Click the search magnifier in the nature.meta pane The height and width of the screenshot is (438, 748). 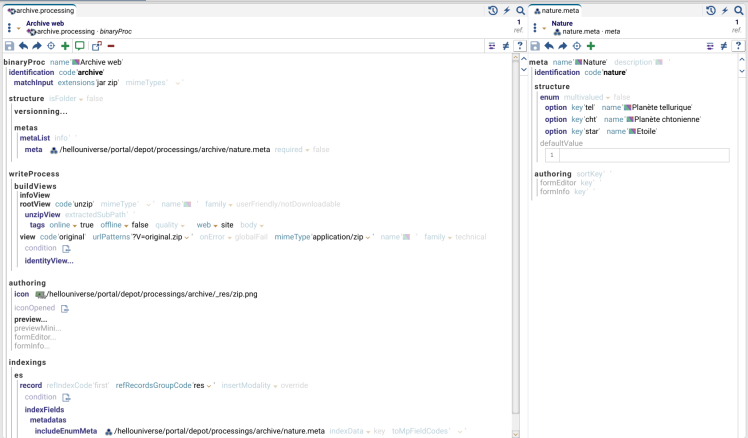coord(738,10)
